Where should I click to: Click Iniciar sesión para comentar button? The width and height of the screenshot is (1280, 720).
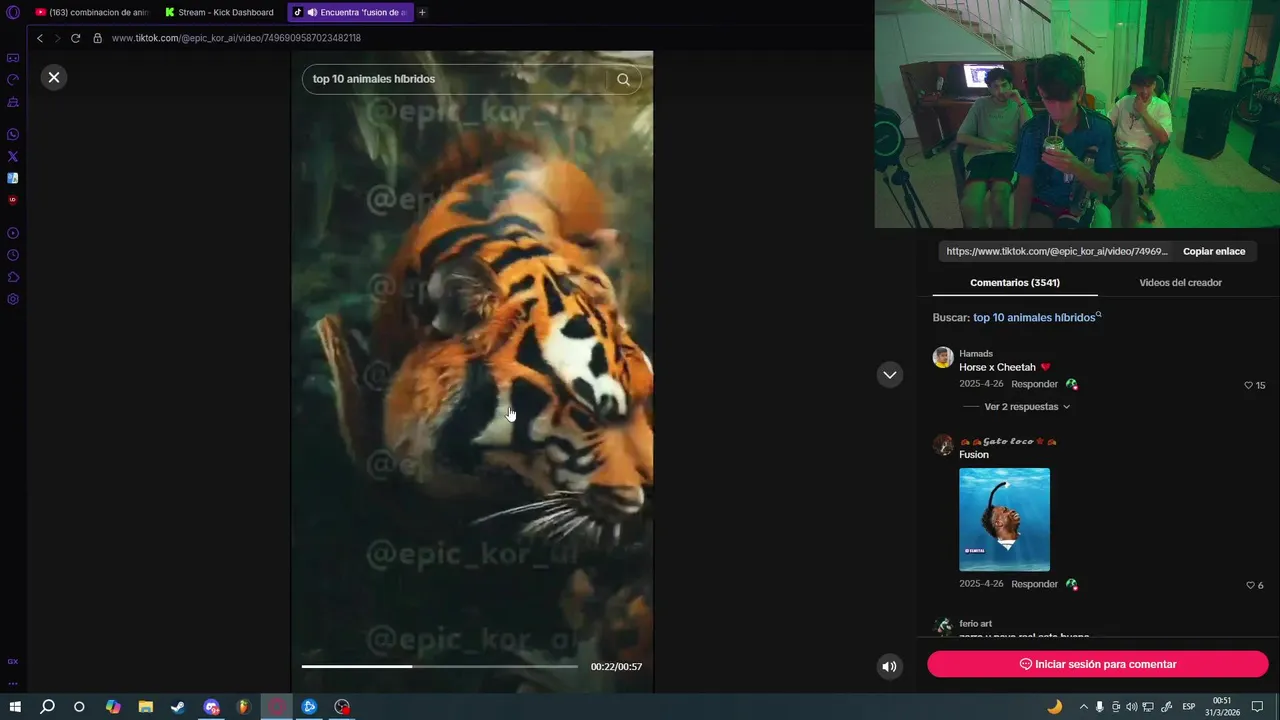(x=1097, y=664)
